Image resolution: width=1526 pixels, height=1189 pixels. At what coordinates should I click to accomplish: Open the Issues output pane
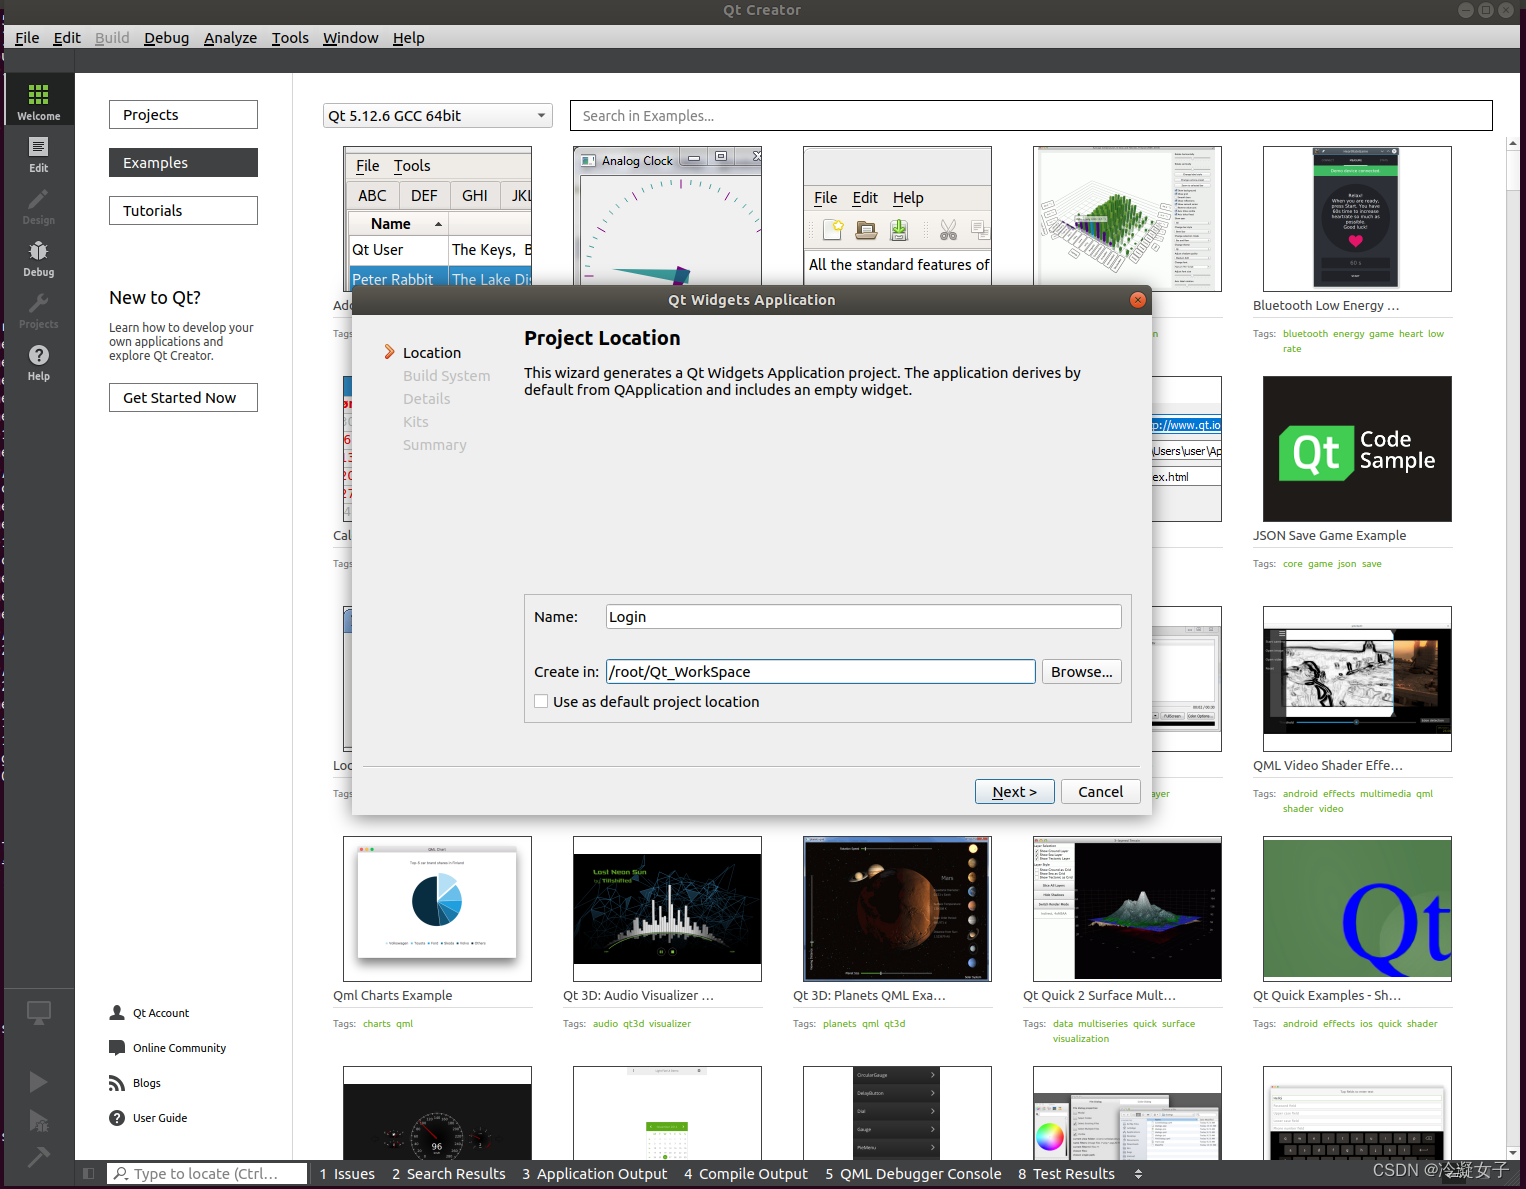347,1174
